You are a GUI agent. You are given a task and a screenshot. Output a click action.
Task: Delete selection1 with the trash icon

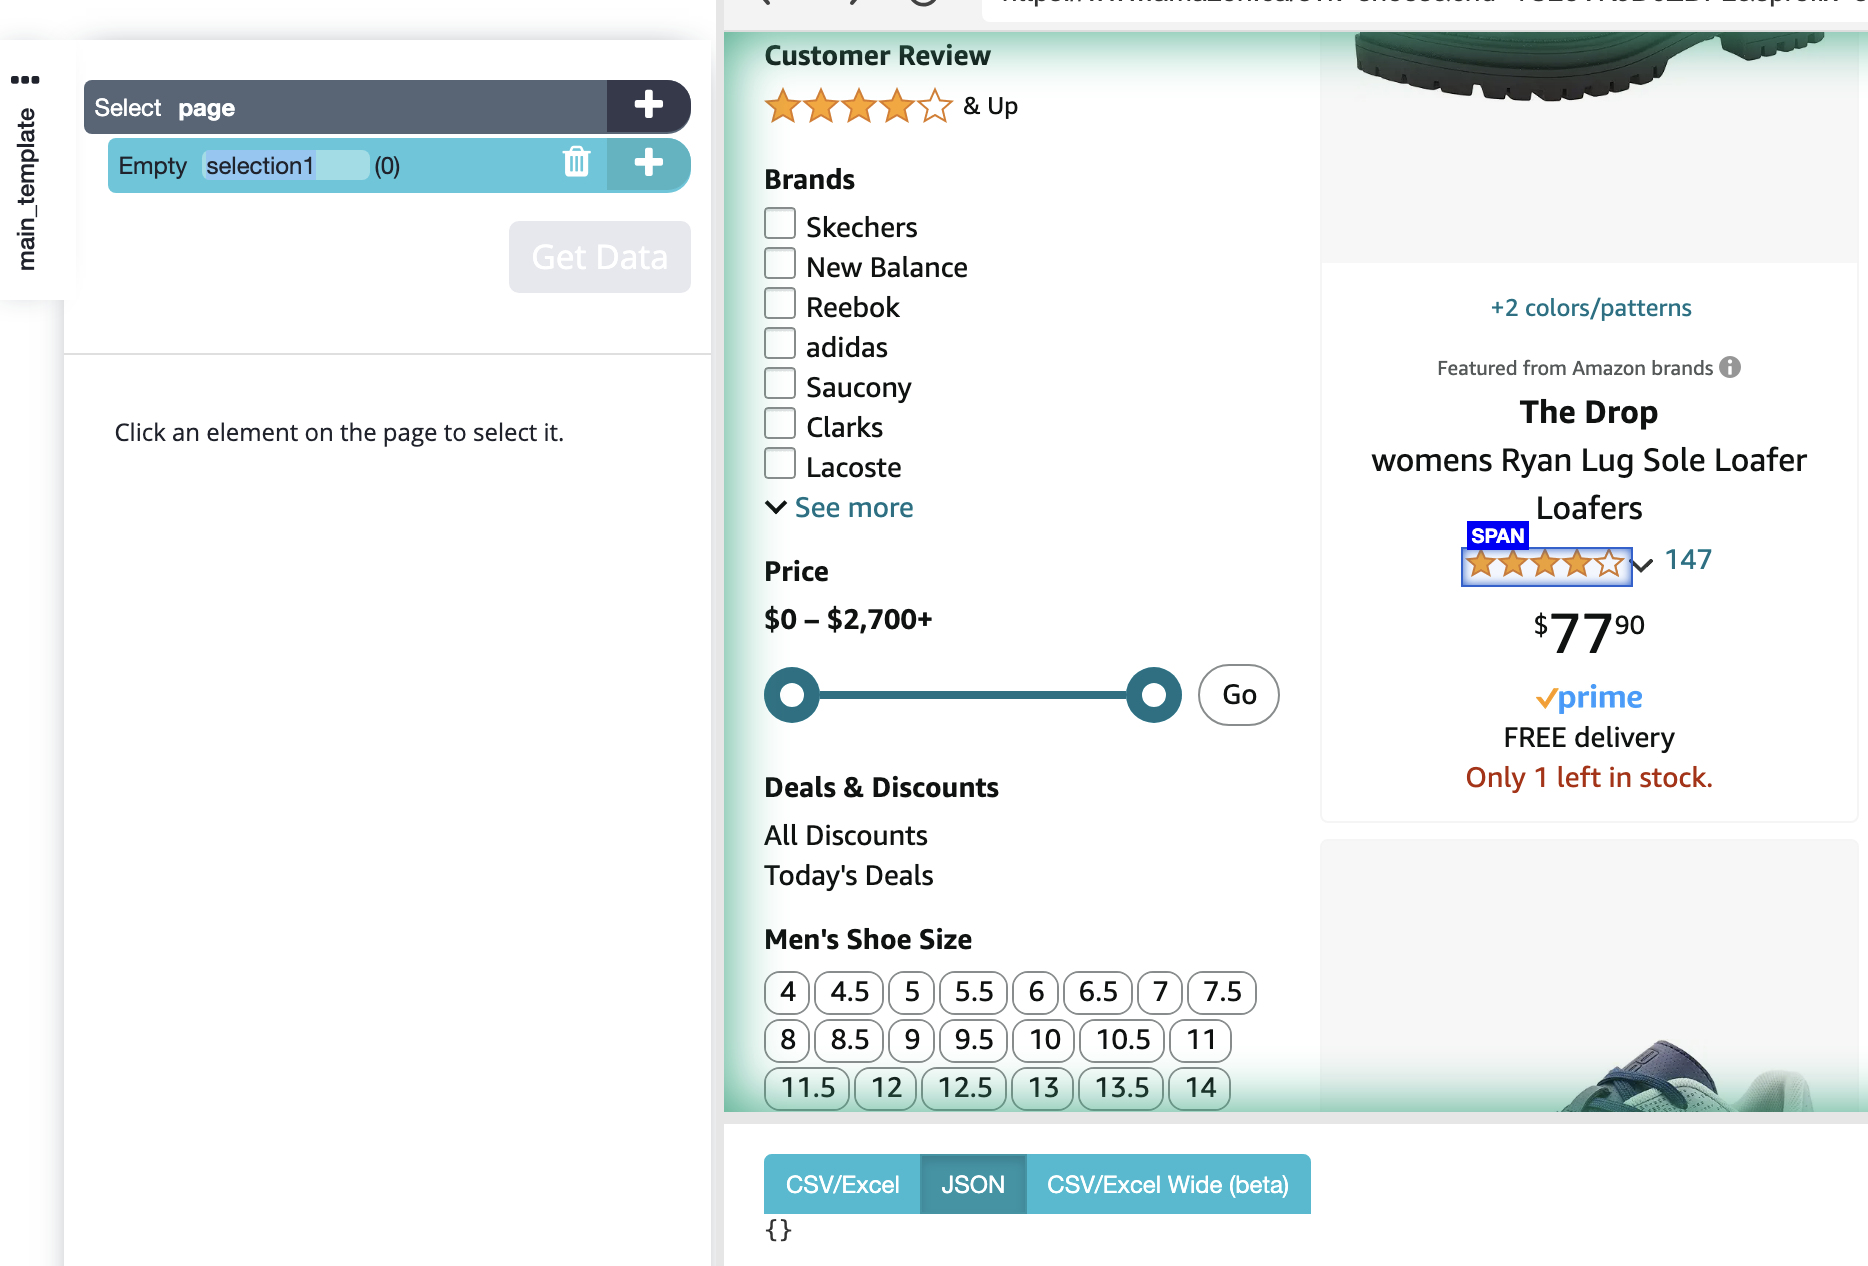click(x=576, y=162)
